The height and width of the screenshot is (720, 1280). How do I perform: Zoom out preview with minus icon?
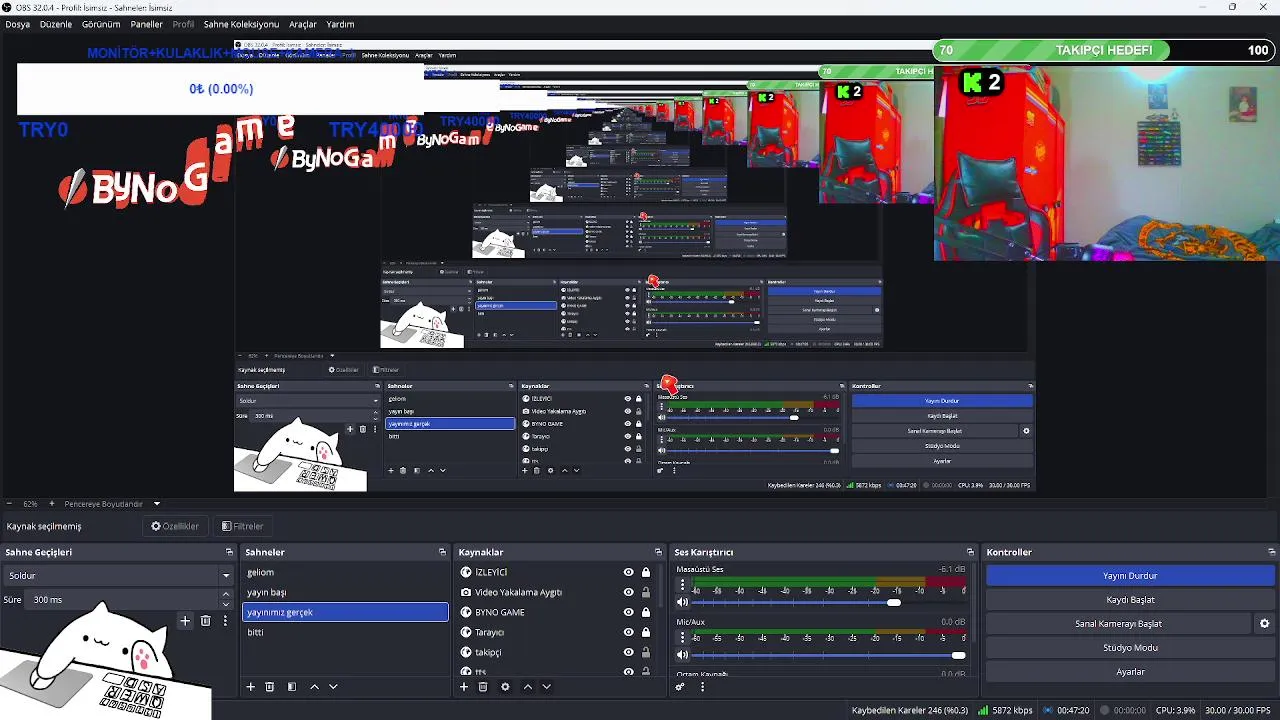click(9, 504)
